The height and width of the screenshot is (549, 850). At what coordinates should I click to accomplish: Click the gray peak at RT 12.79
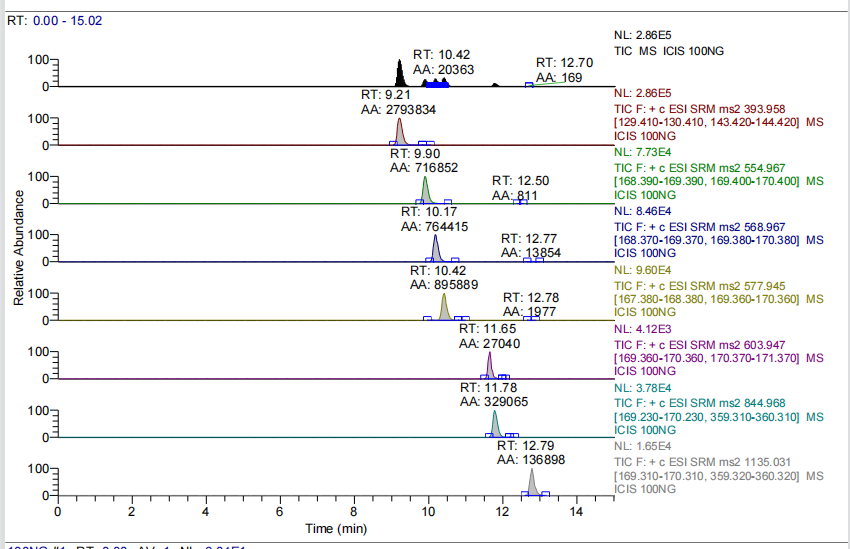(532, 482)
